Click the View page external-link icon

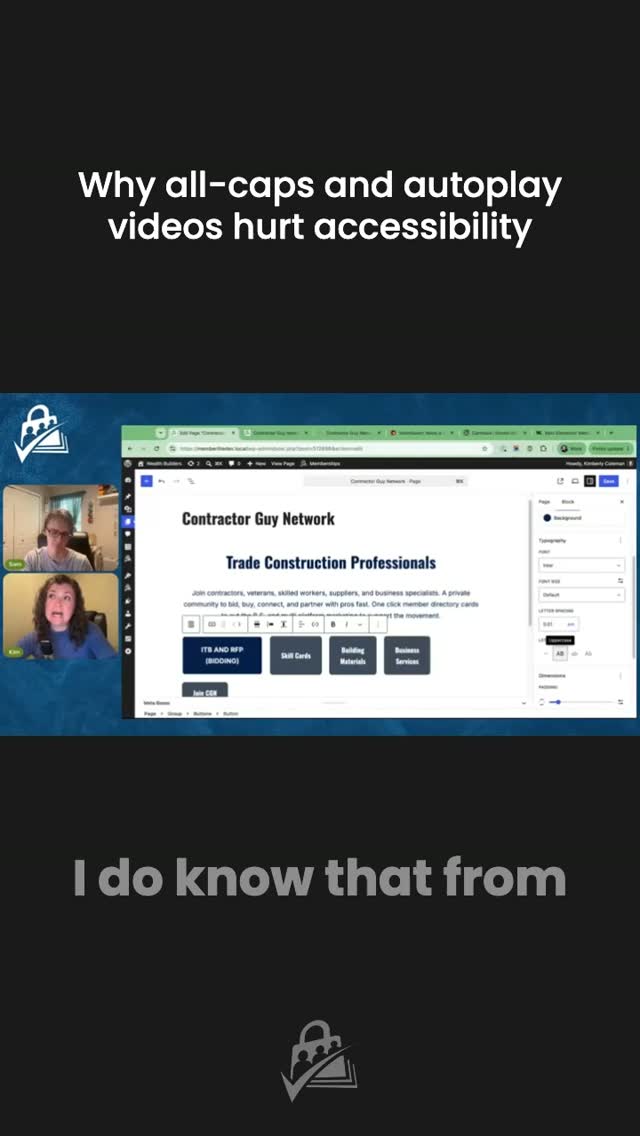[x=560, y=481]
